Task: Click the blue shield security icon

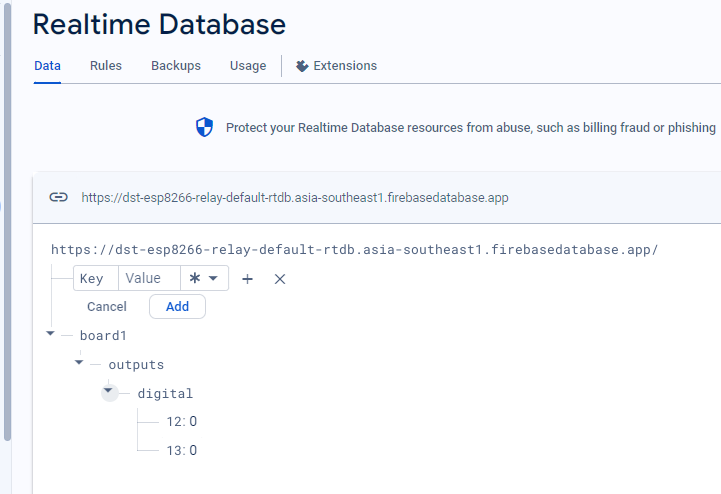Action: pos(204,127)
